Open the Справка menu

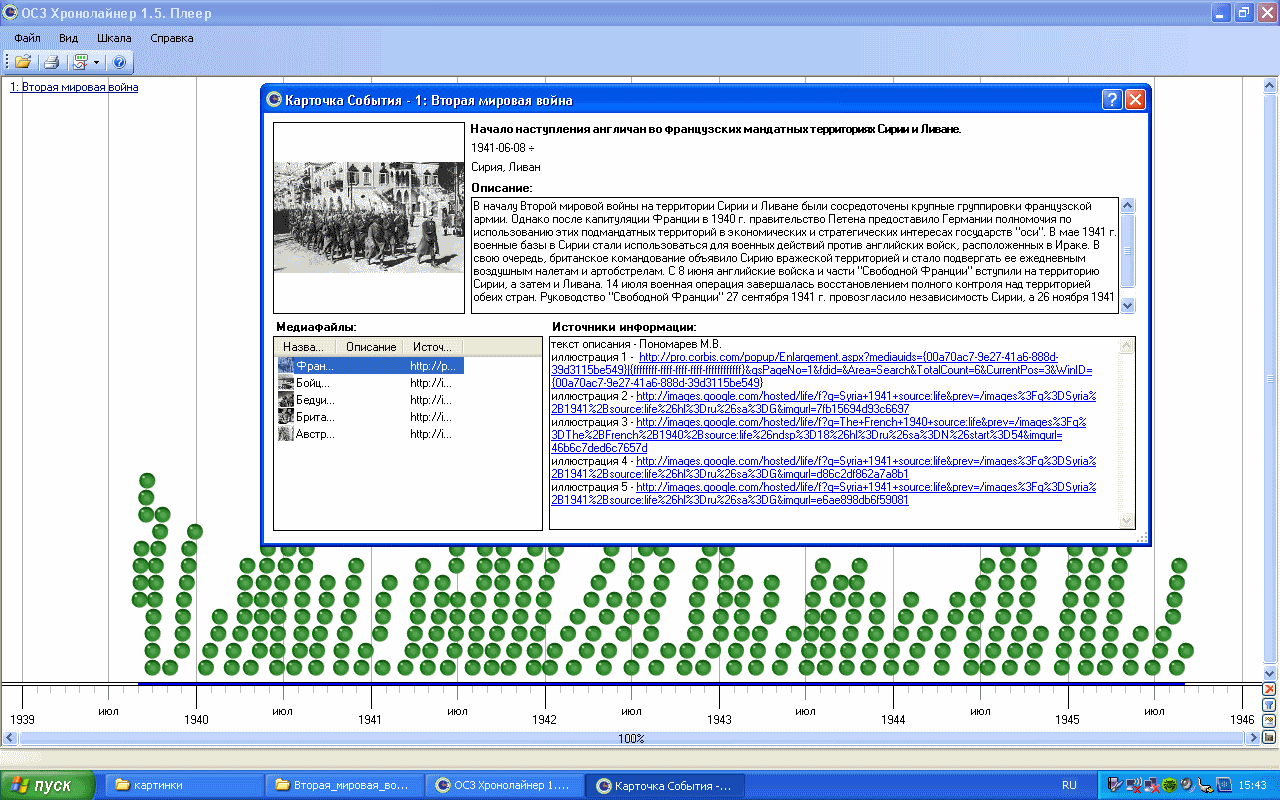(172, 38)
